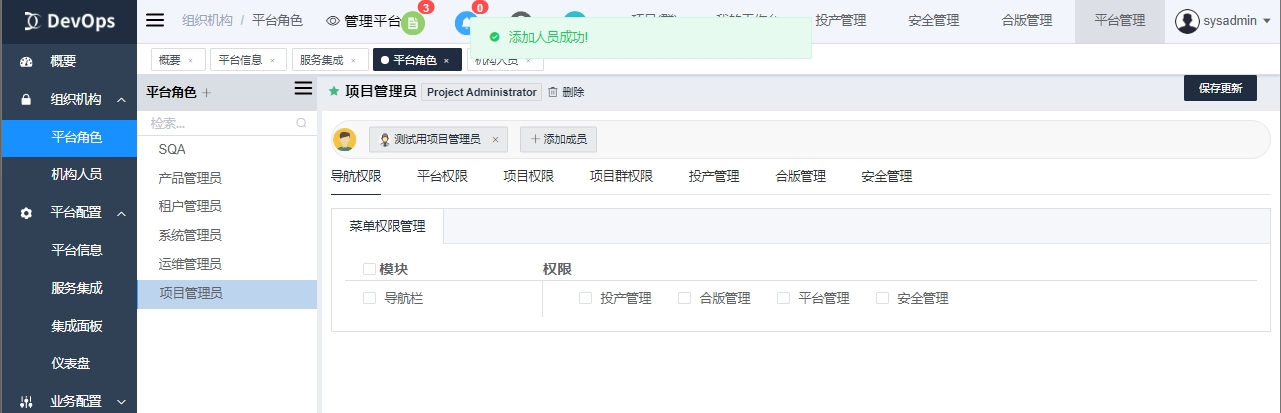This screenshot has width=1281, height=413.
Task: Enable the 投产管理 permission checkbox
Action: [586, 298]
